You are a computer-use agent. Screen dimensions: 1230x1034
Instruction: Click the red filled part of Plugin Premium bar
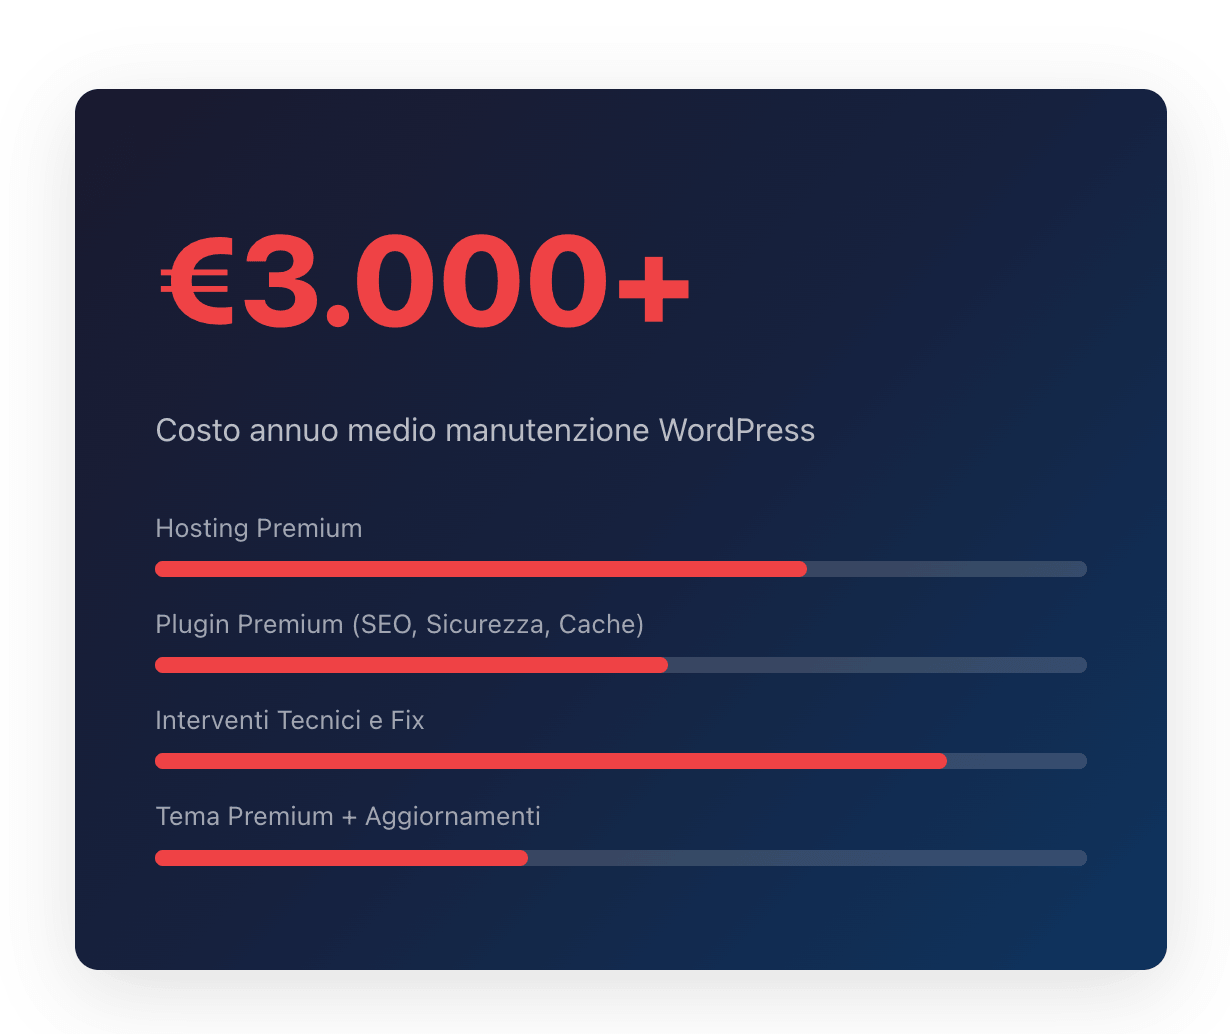pyautogui.click(x=411, y=665)
